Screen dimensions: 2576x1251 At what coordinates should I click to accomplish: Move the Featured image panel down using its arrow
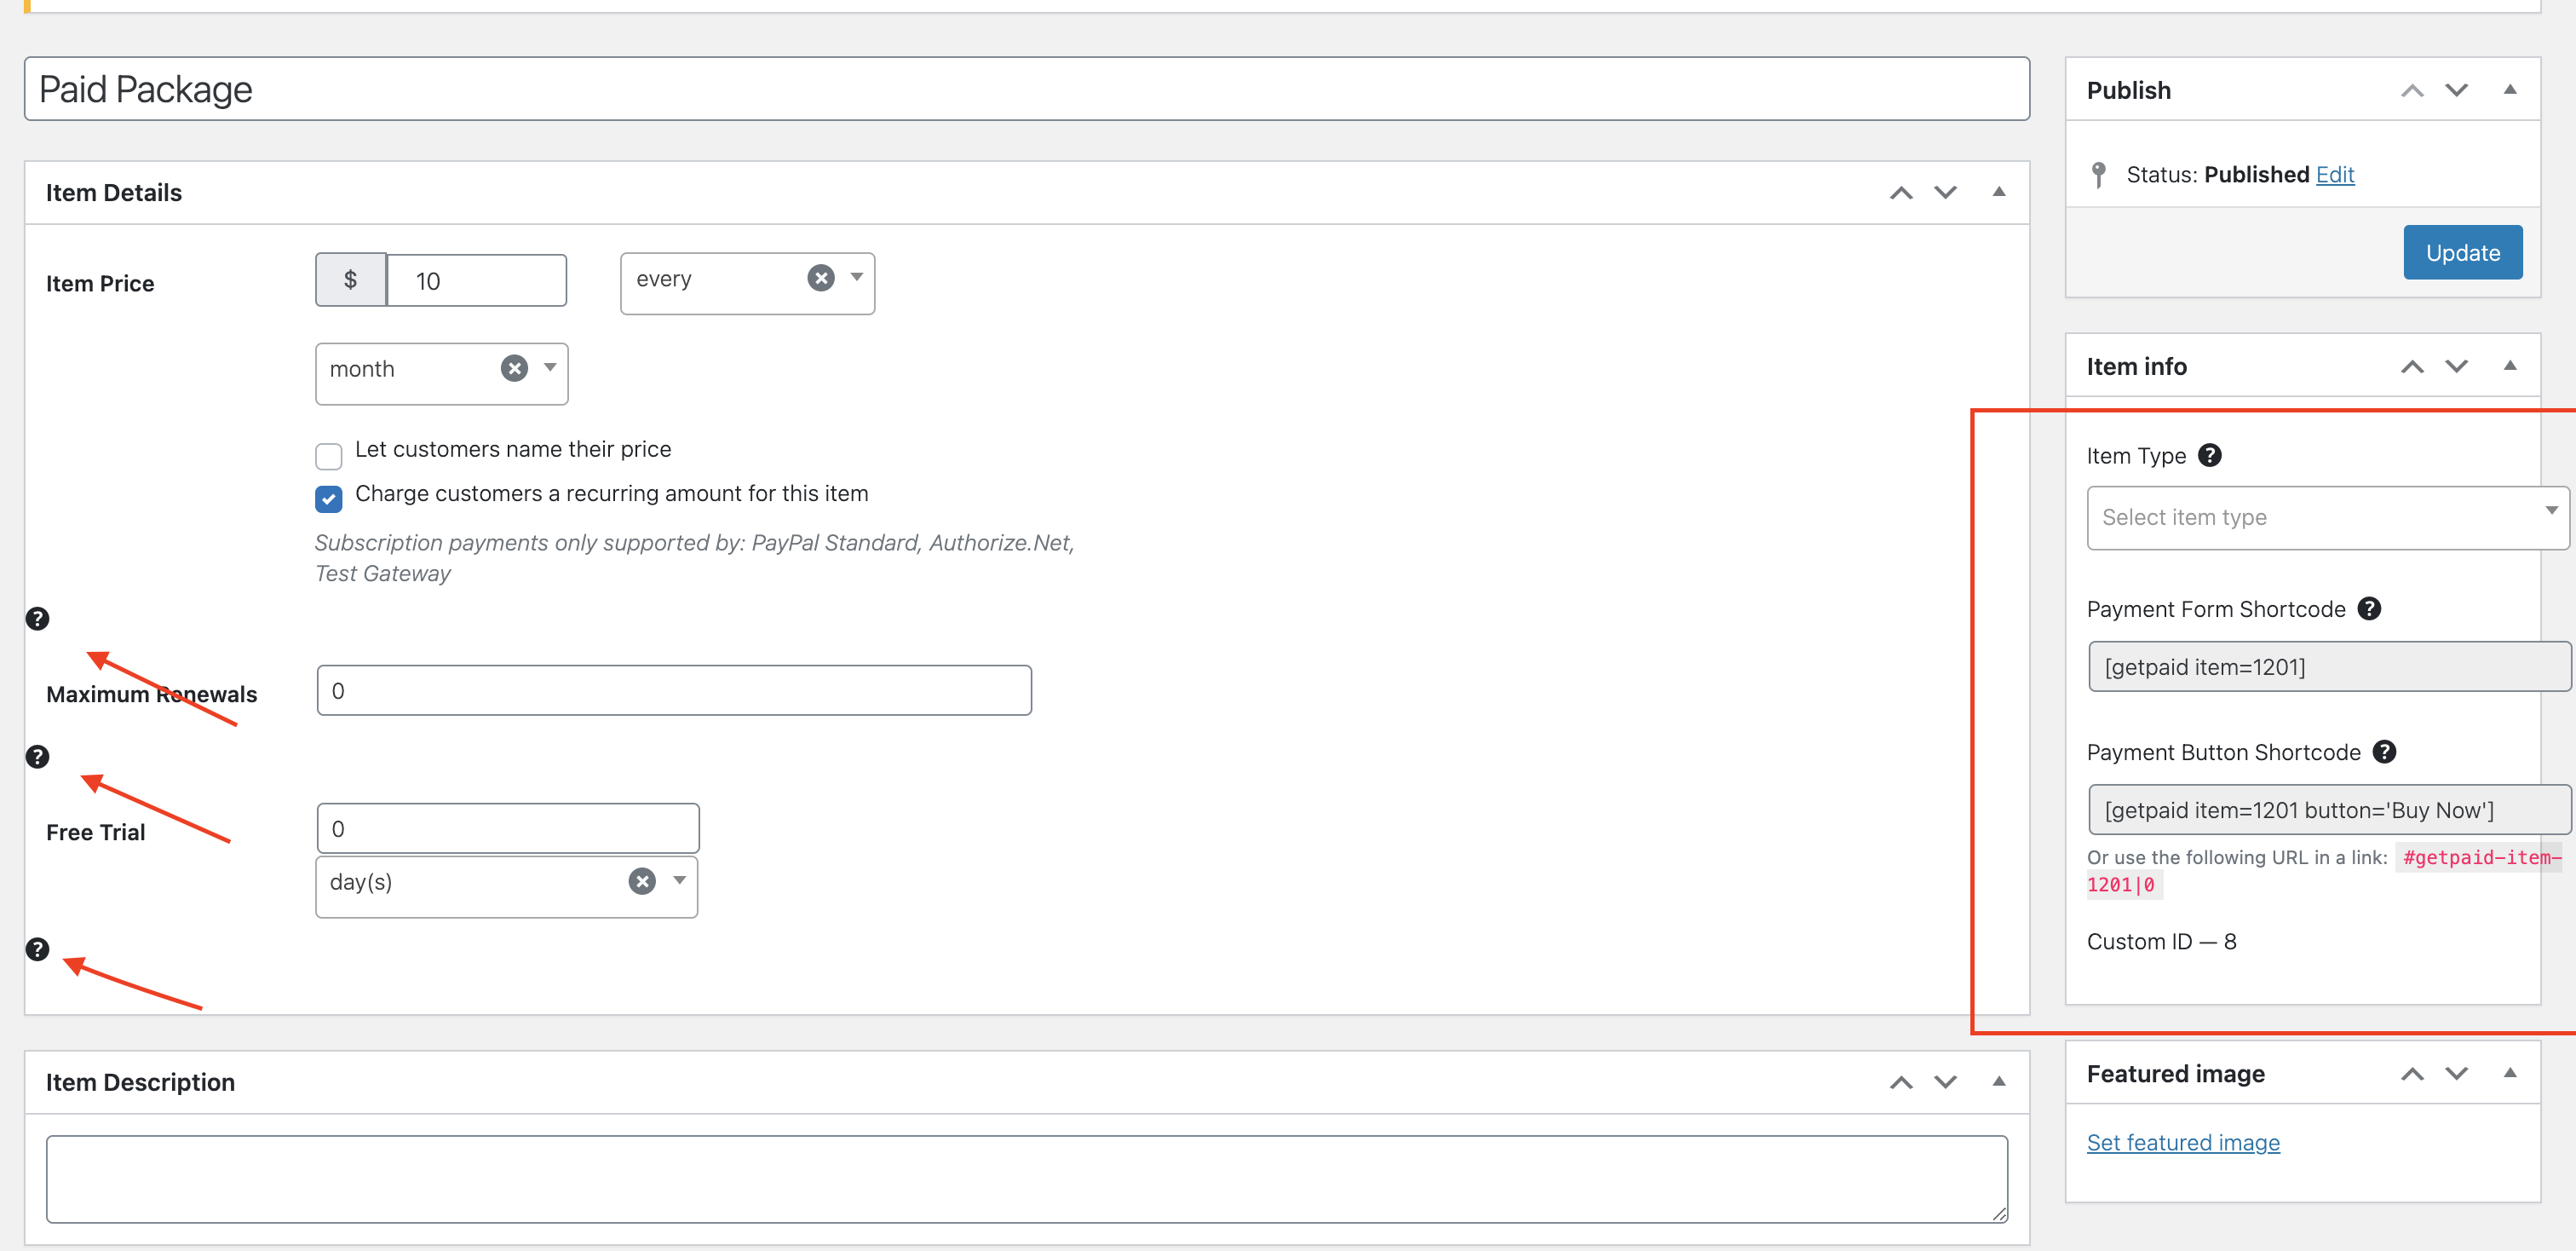pos(2457,1073)
